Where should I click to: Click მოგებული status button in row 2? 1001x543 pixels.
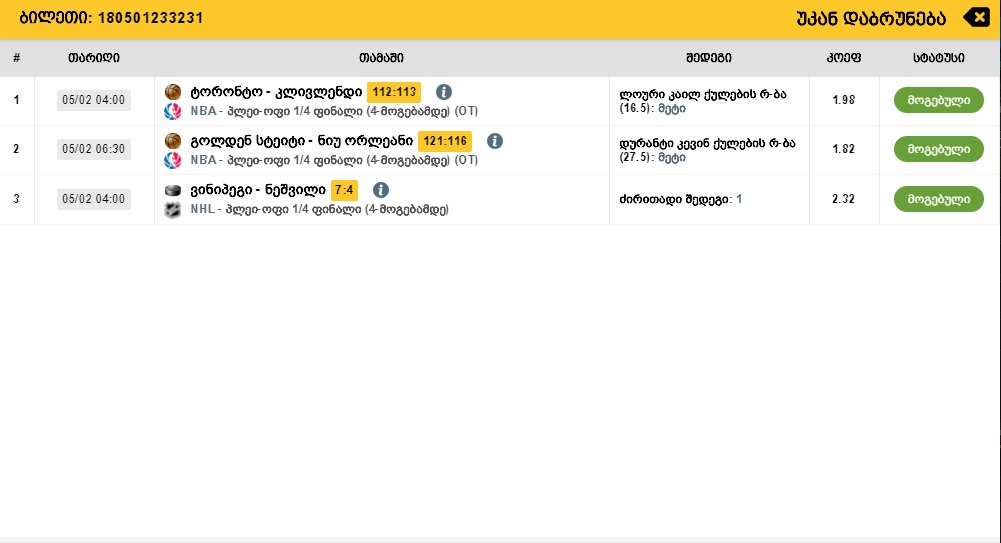click(938, 149)
